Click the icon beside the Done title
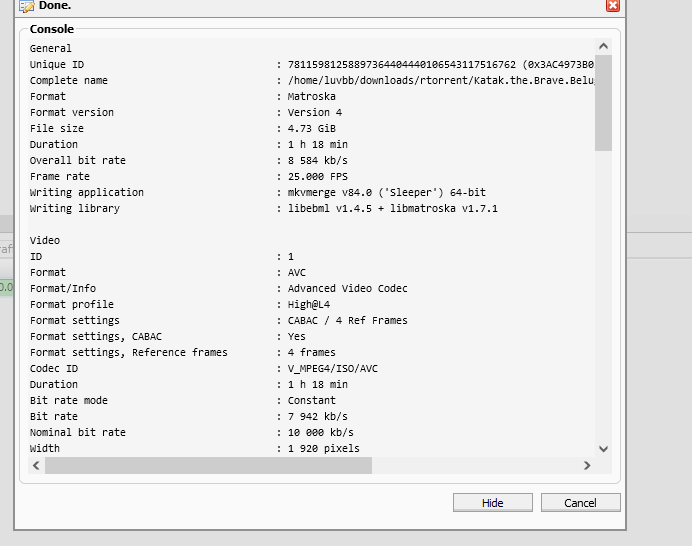 27,5
